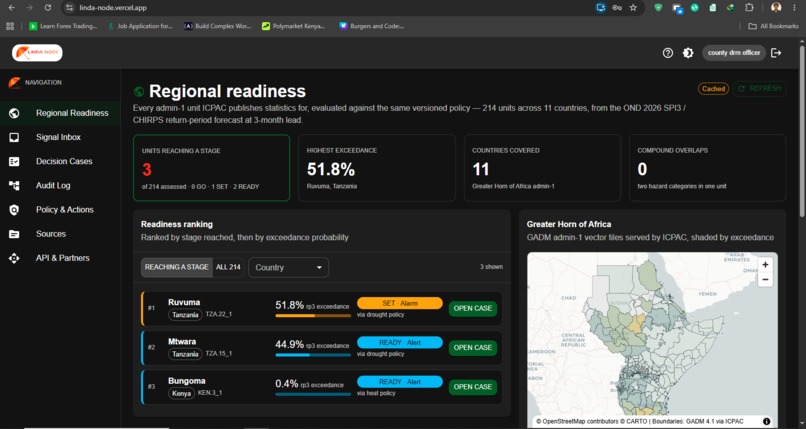This screenshot has height=429, width=806.
Task: Click the Policy & Actions shield icon
Action: coord(14,210)
